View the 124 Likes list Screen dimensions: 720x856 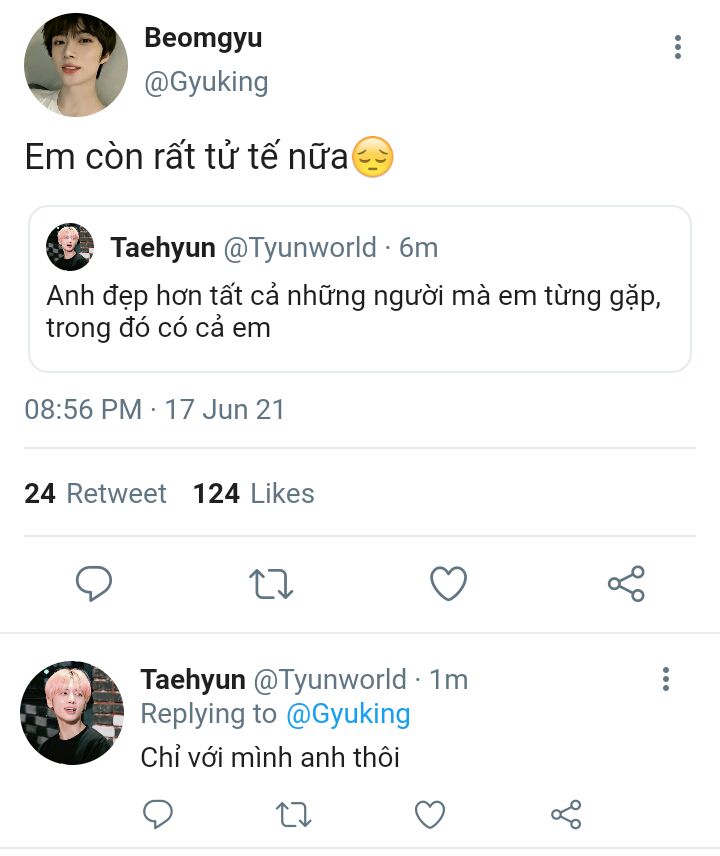pos(254,493)
